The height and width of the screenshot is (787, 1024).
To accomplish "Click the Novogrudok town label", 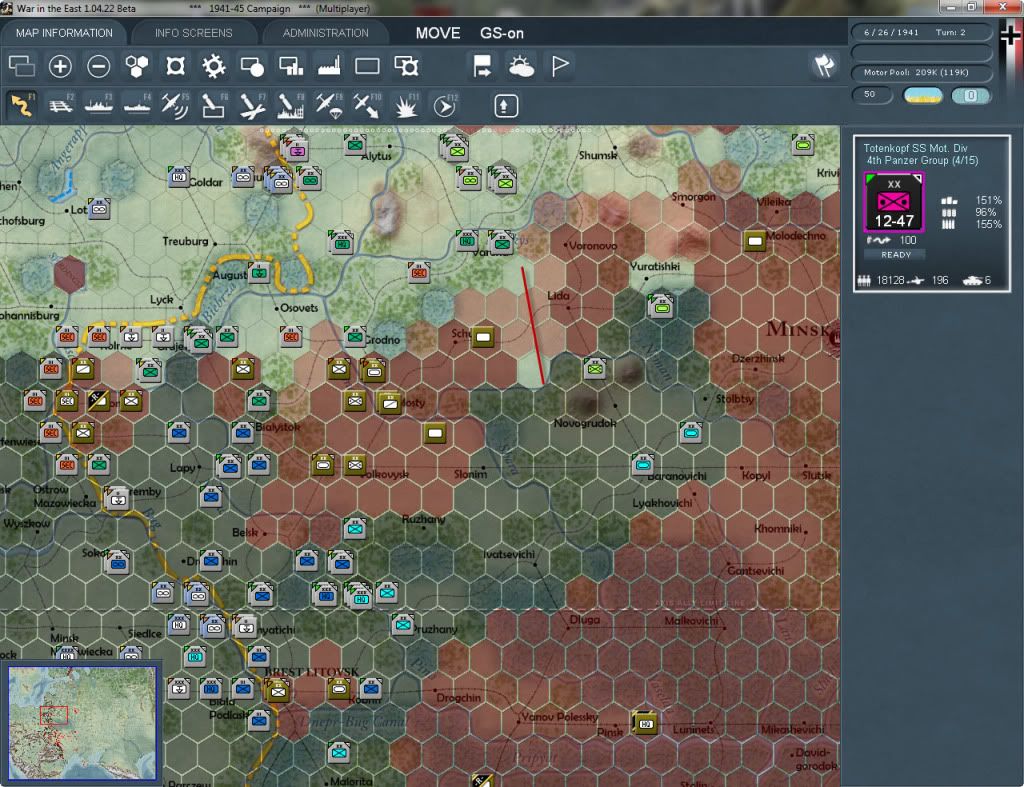I will point(584,423).
